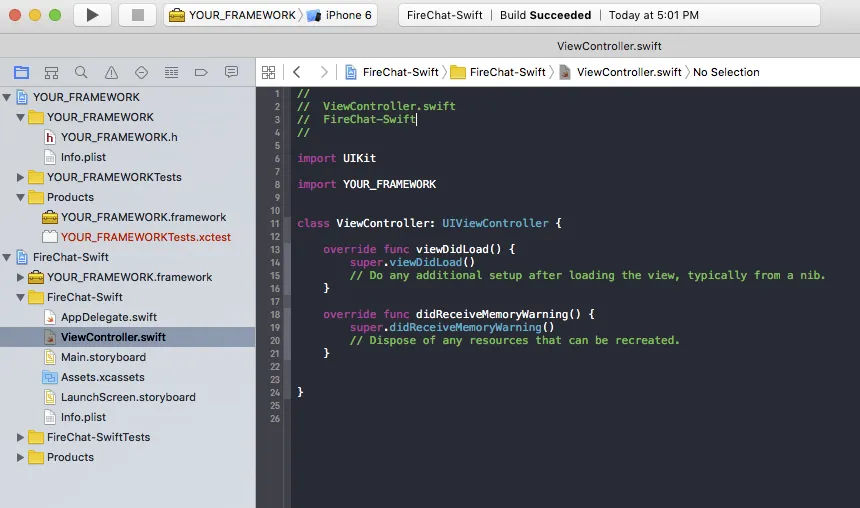Click UIViewController in class declaration
This screenshot has width=860, height=508.
pos(495,223)
